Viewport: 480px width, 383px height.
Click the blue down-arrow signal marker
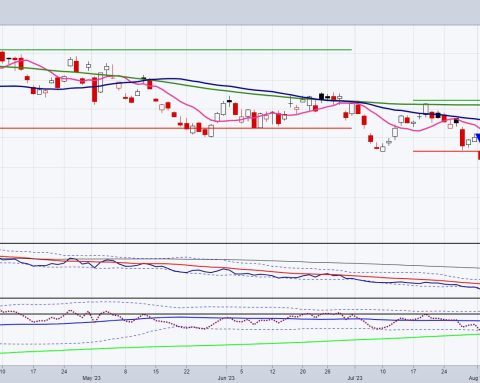(x=478, y=138)
